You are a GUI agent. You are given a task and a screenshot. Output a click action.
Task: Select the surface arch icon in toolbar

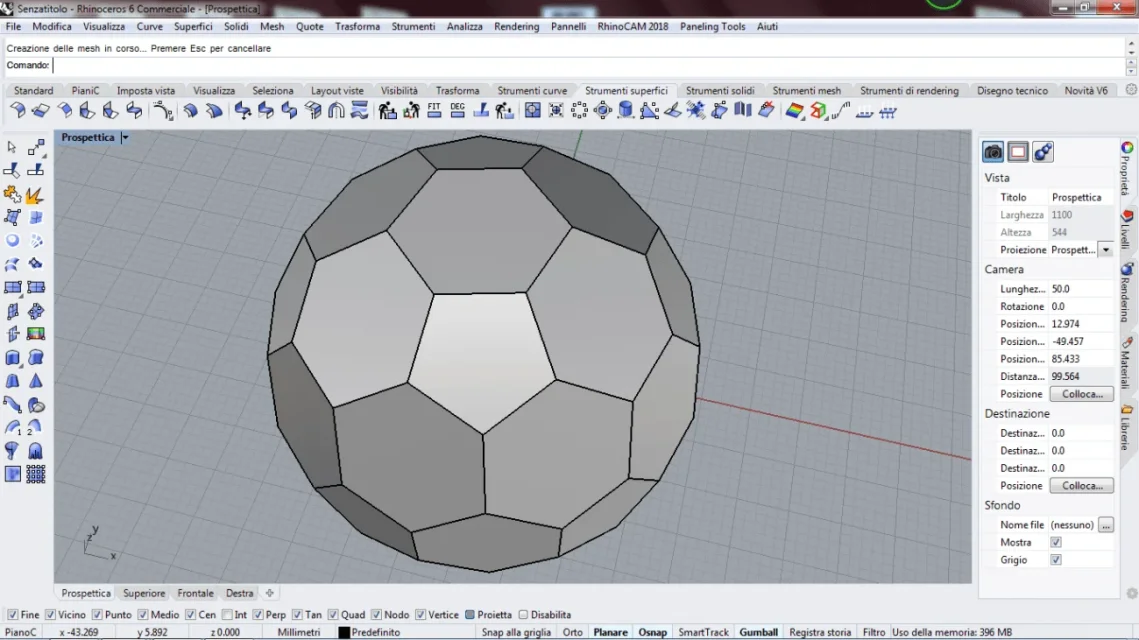(336, 110)
